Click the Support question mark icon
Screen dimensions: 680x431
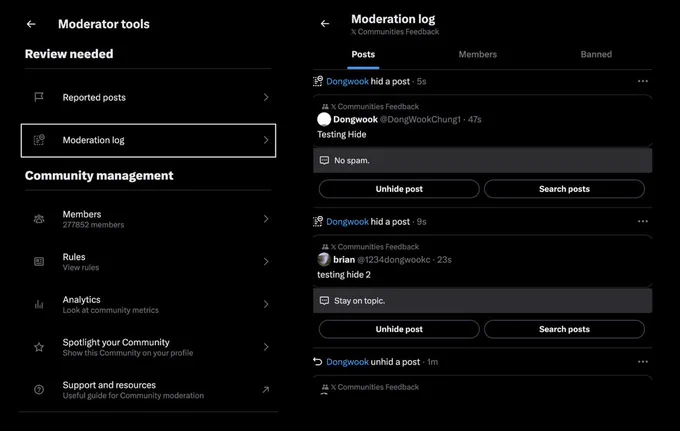(39, 389)
